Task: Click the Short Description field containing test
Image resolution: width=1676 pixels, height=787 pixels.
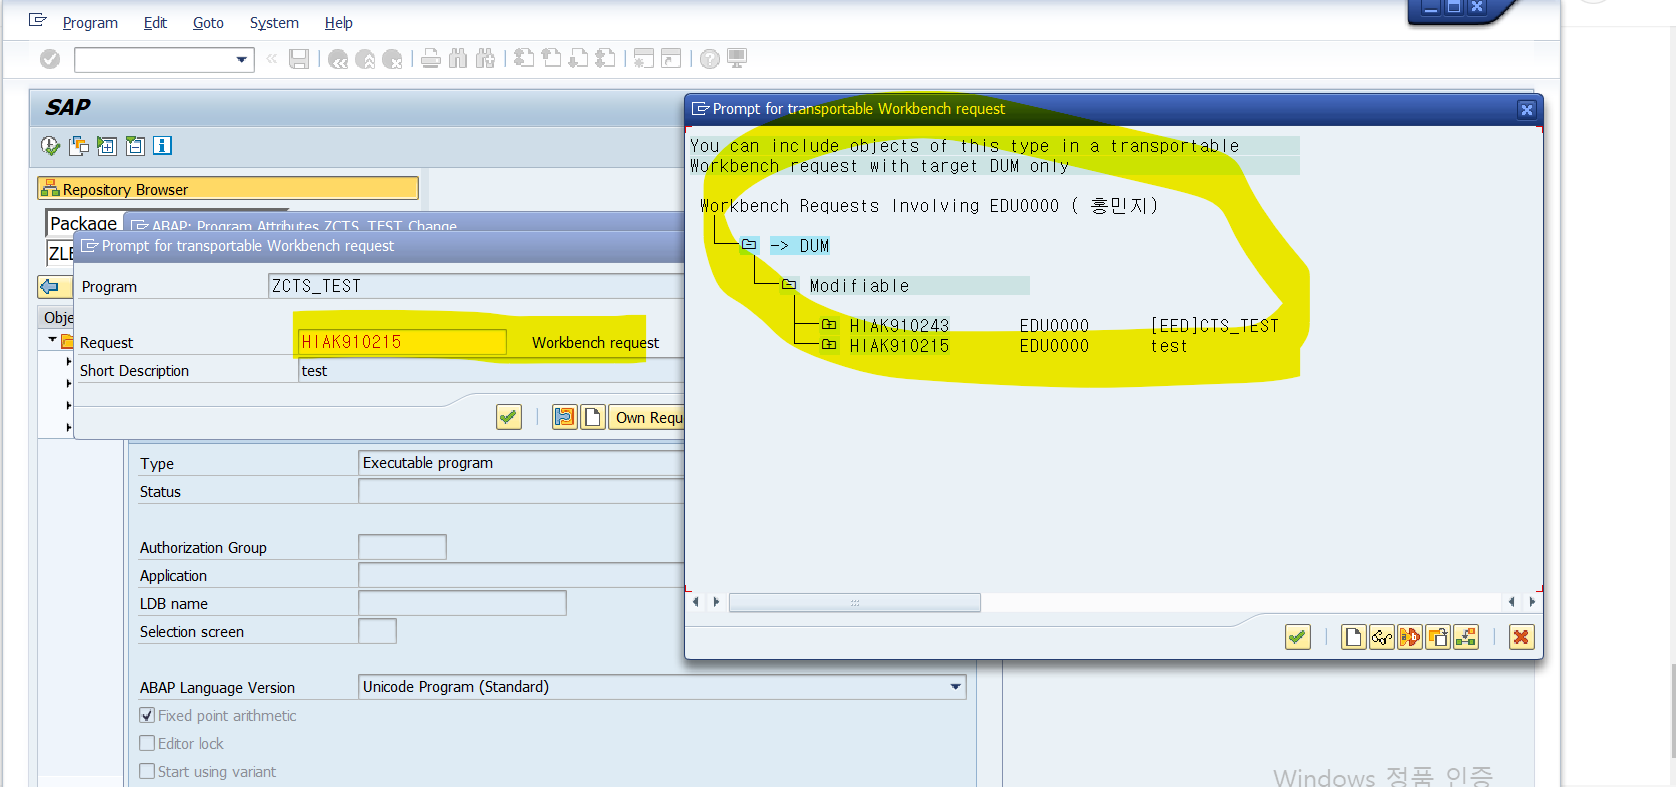Action: click(491, 371)
